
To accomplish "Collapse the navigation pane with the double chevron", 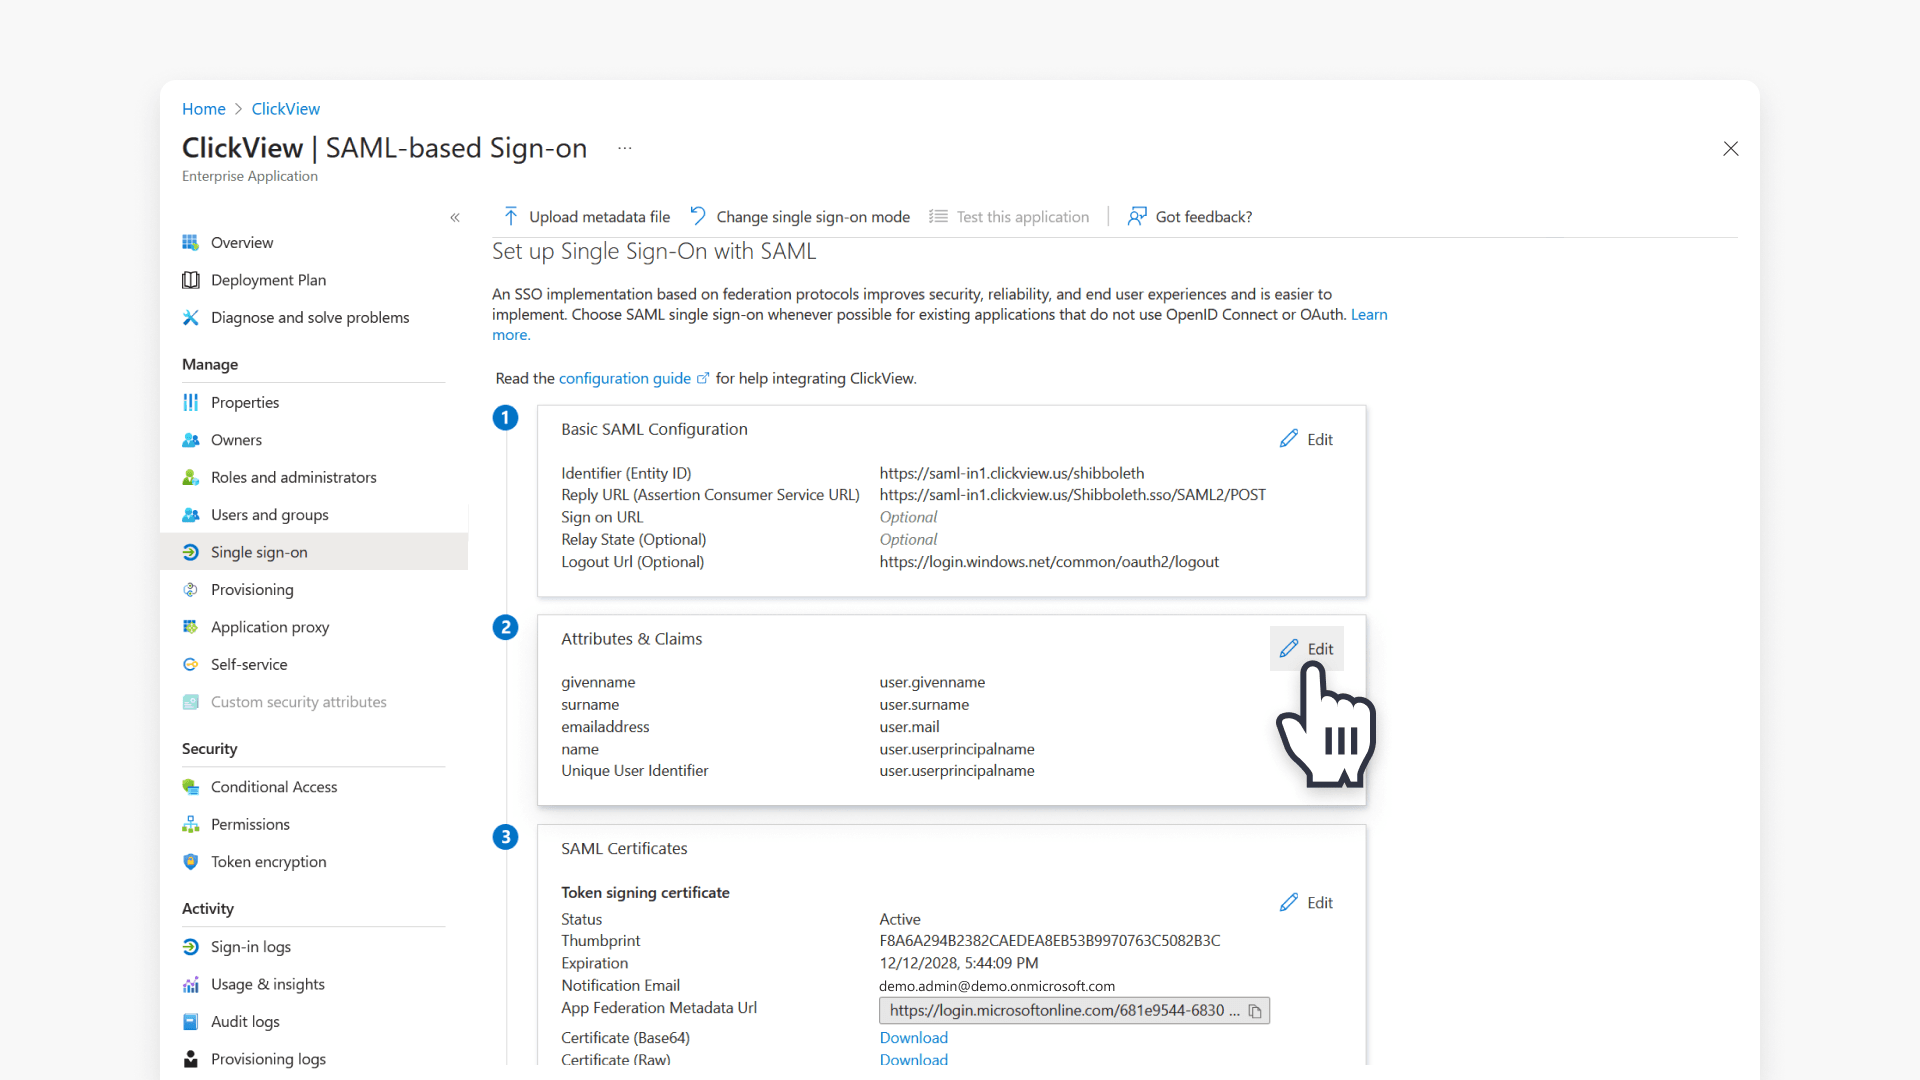I will coord(455,217).
